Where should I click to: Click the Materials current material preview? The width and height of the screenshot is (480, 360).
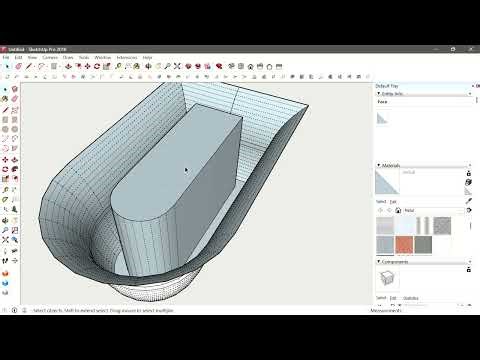(x=387, y=182)
